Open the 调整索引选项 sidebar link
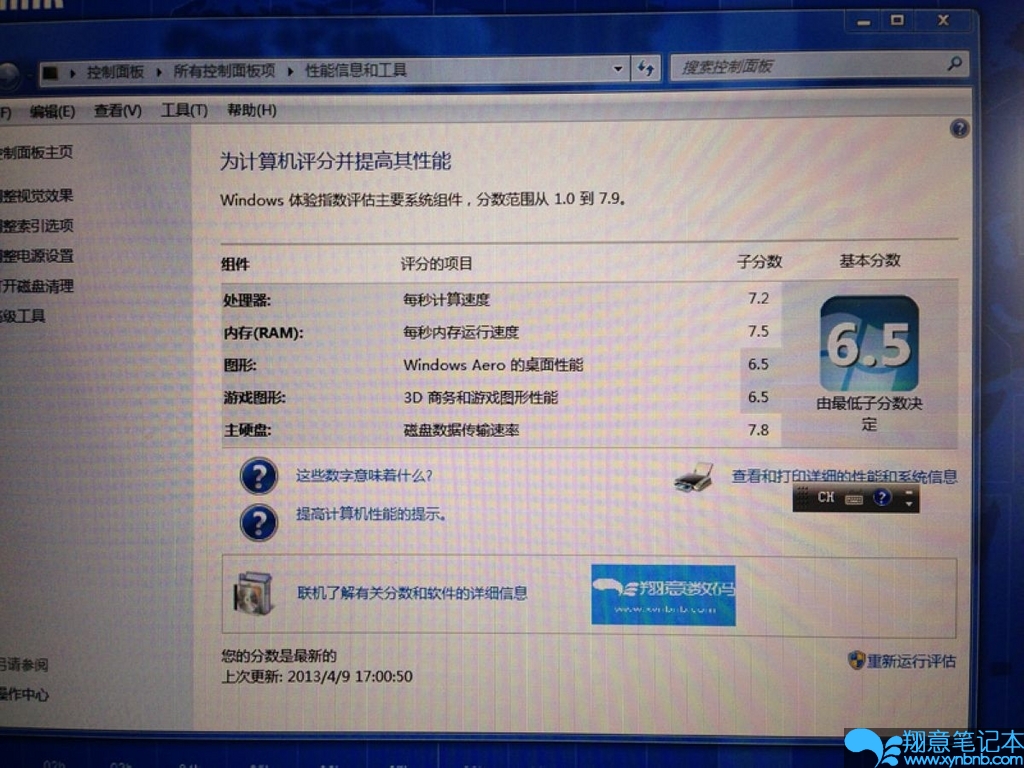Screen dimensions: 1024x768 36,226
